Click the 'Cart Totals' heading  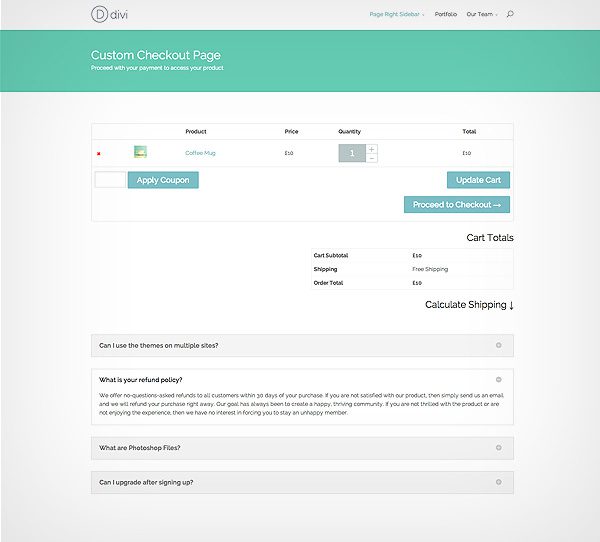[490, 238]
